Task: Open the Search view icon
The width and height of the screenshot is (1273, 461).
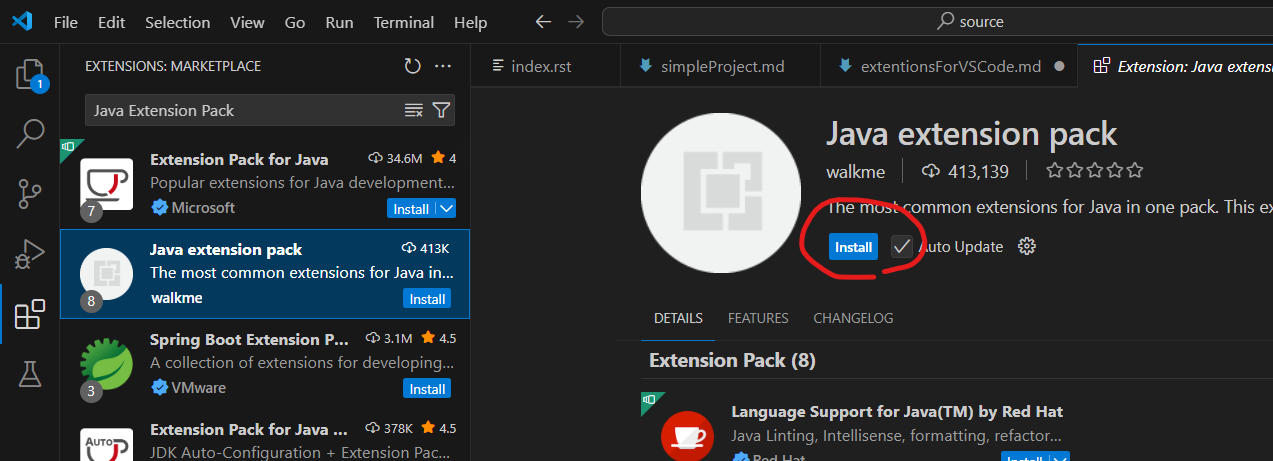Action: tap(30, 134)
